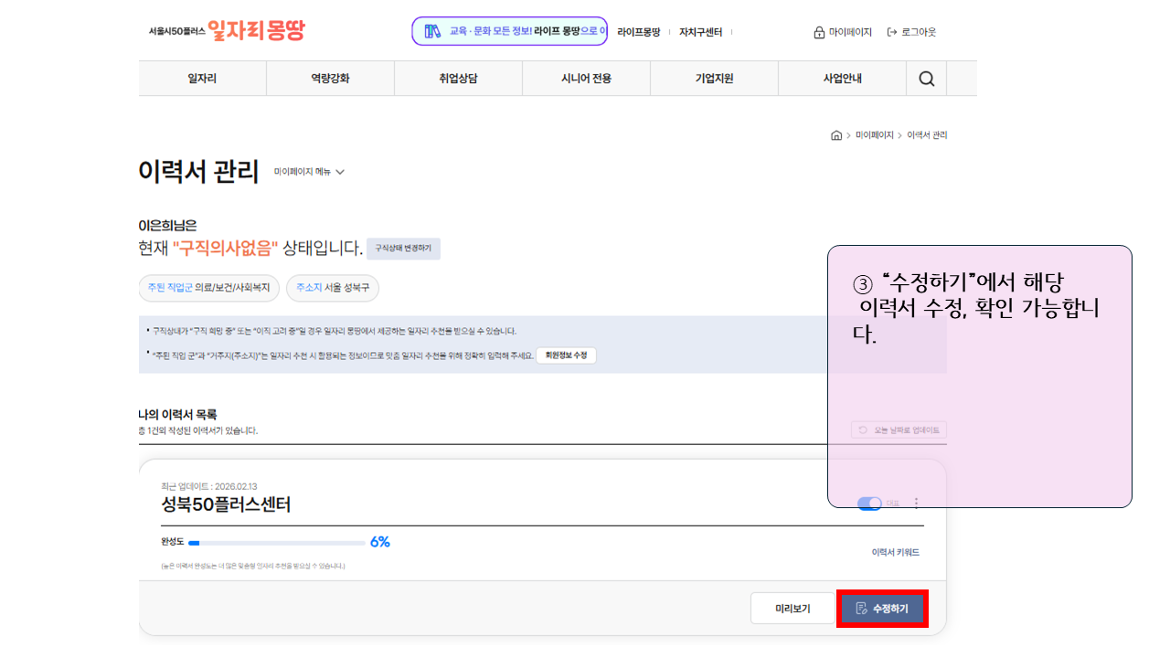Open the 역량강화 navigation menu
1170x658 pixels.
click(x=330, y=79)
